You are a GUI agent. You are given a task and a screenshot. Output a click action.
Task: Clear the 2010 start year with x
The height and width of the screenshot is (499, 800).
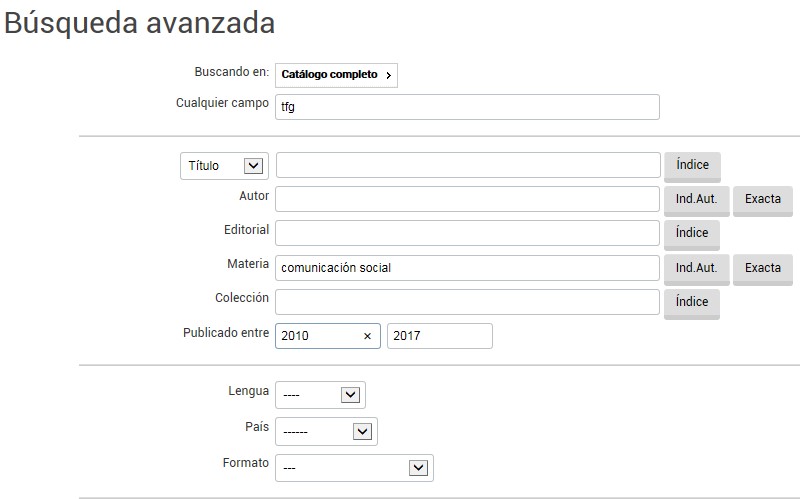(x=366, y=337)
